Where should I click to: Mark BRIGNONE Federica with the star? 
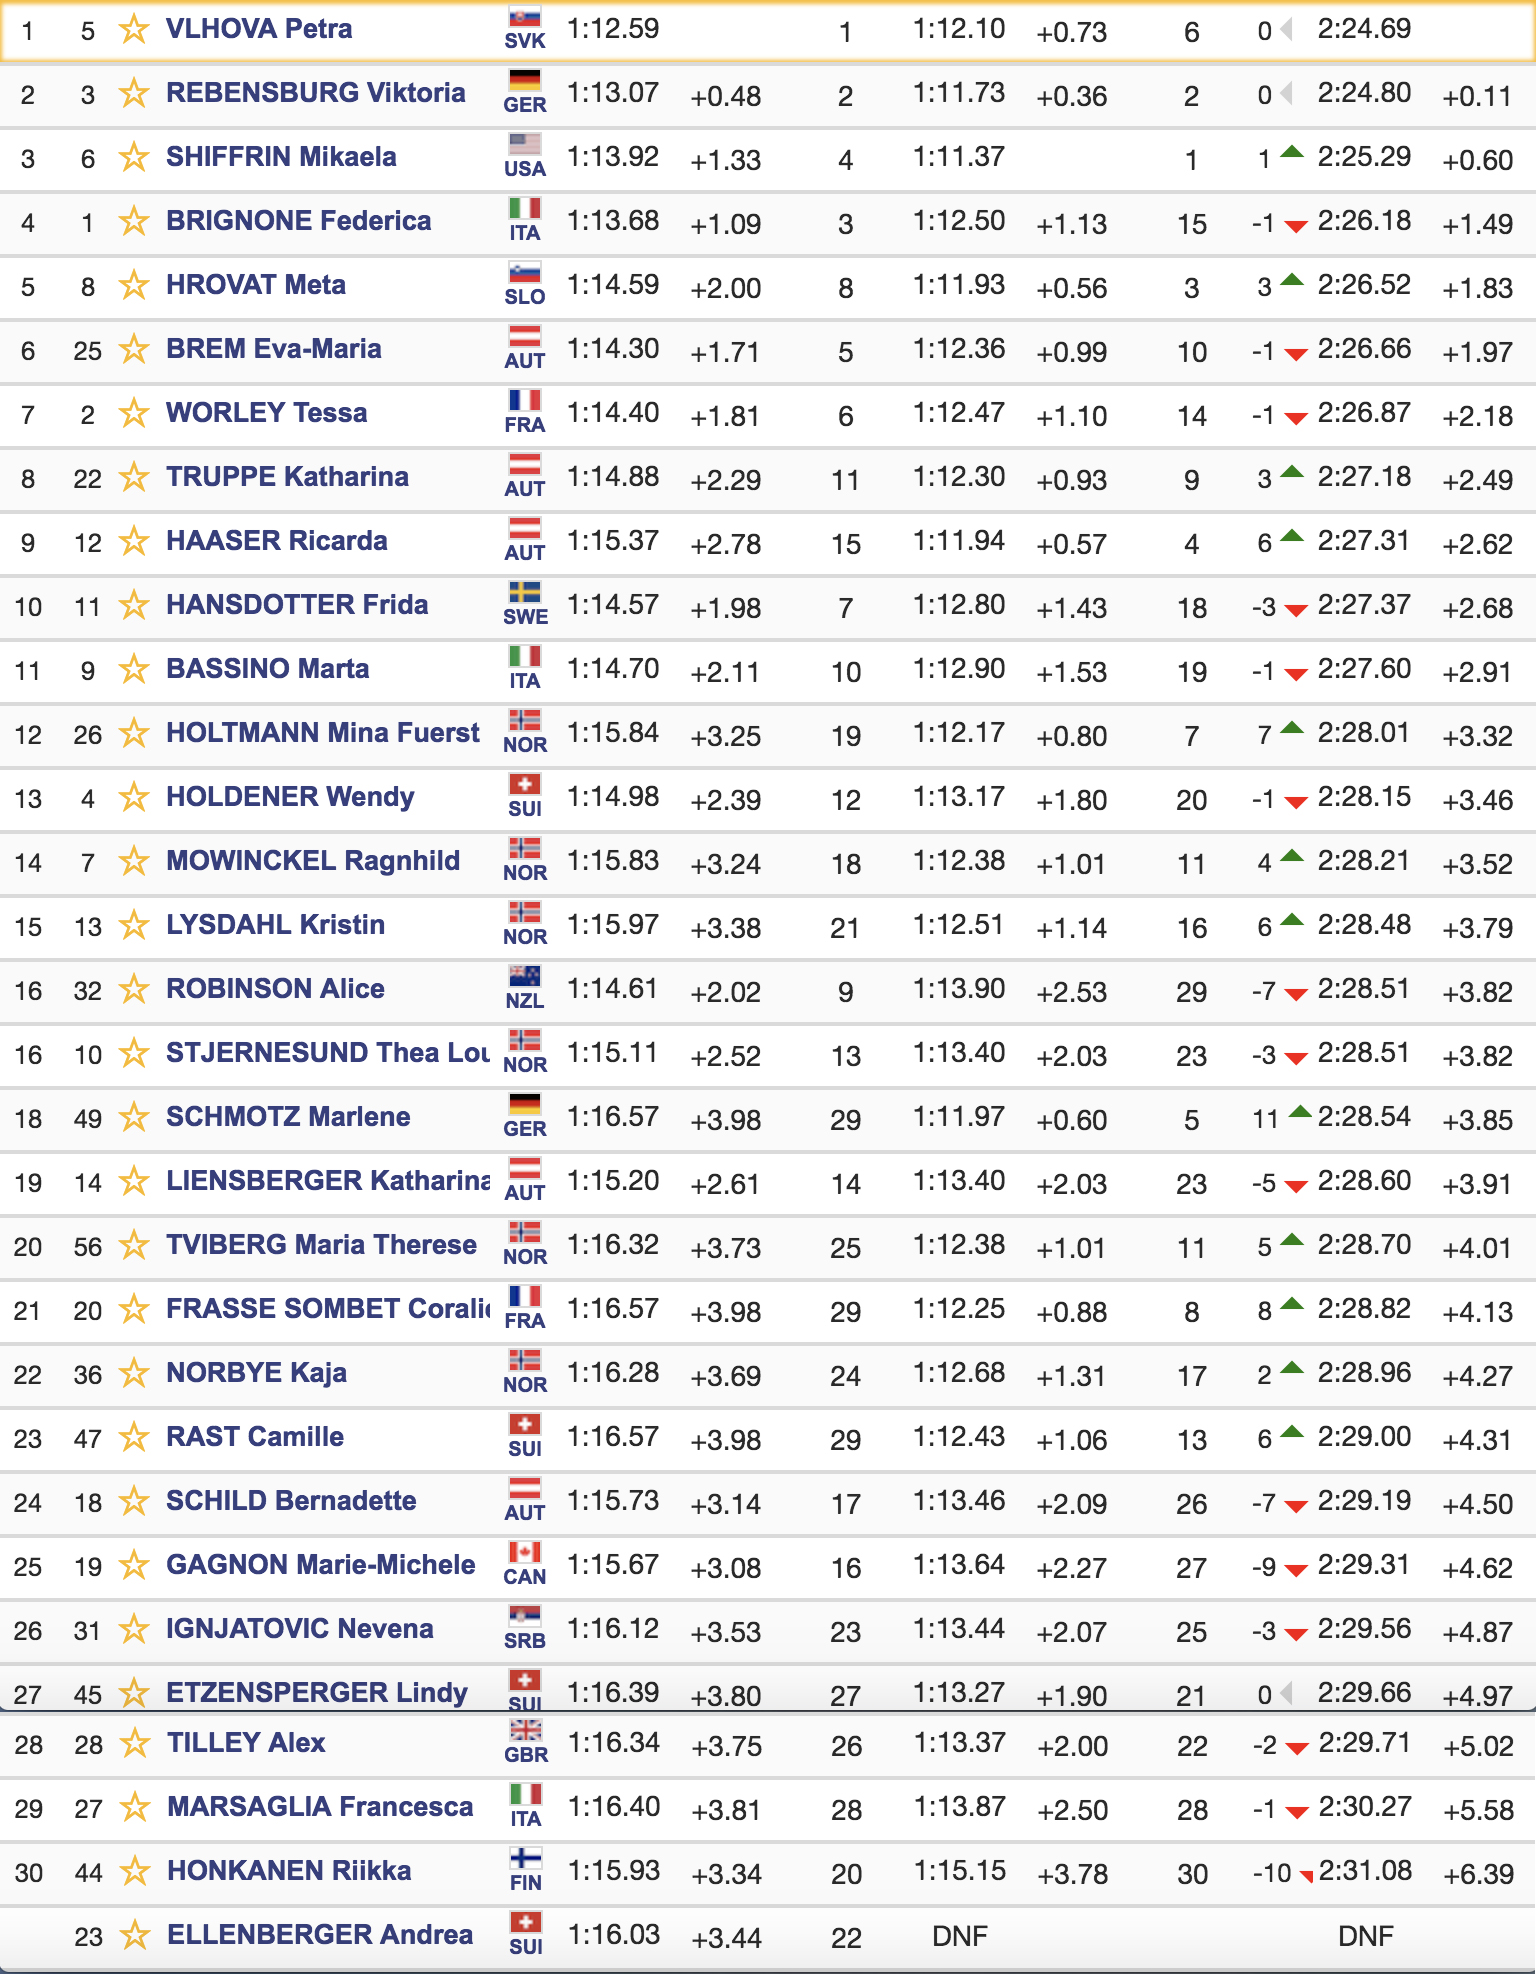click(x=134, y=221)
